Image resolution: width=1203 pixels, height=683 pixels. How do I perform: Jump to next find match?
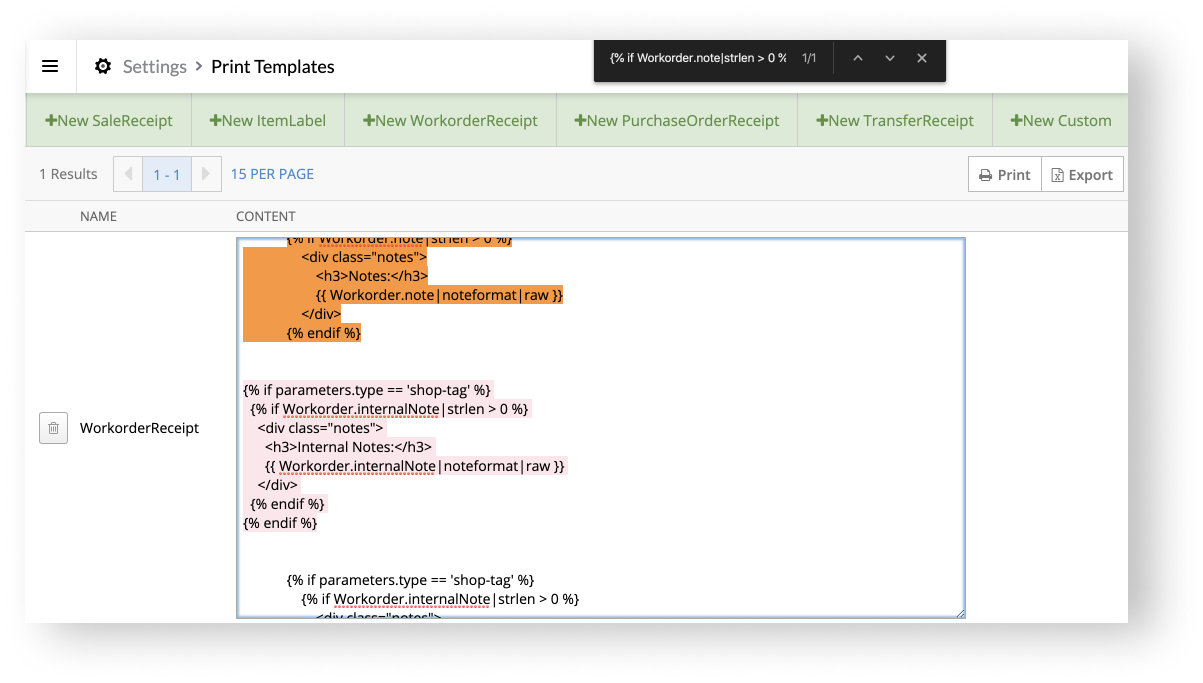[890, 58]
